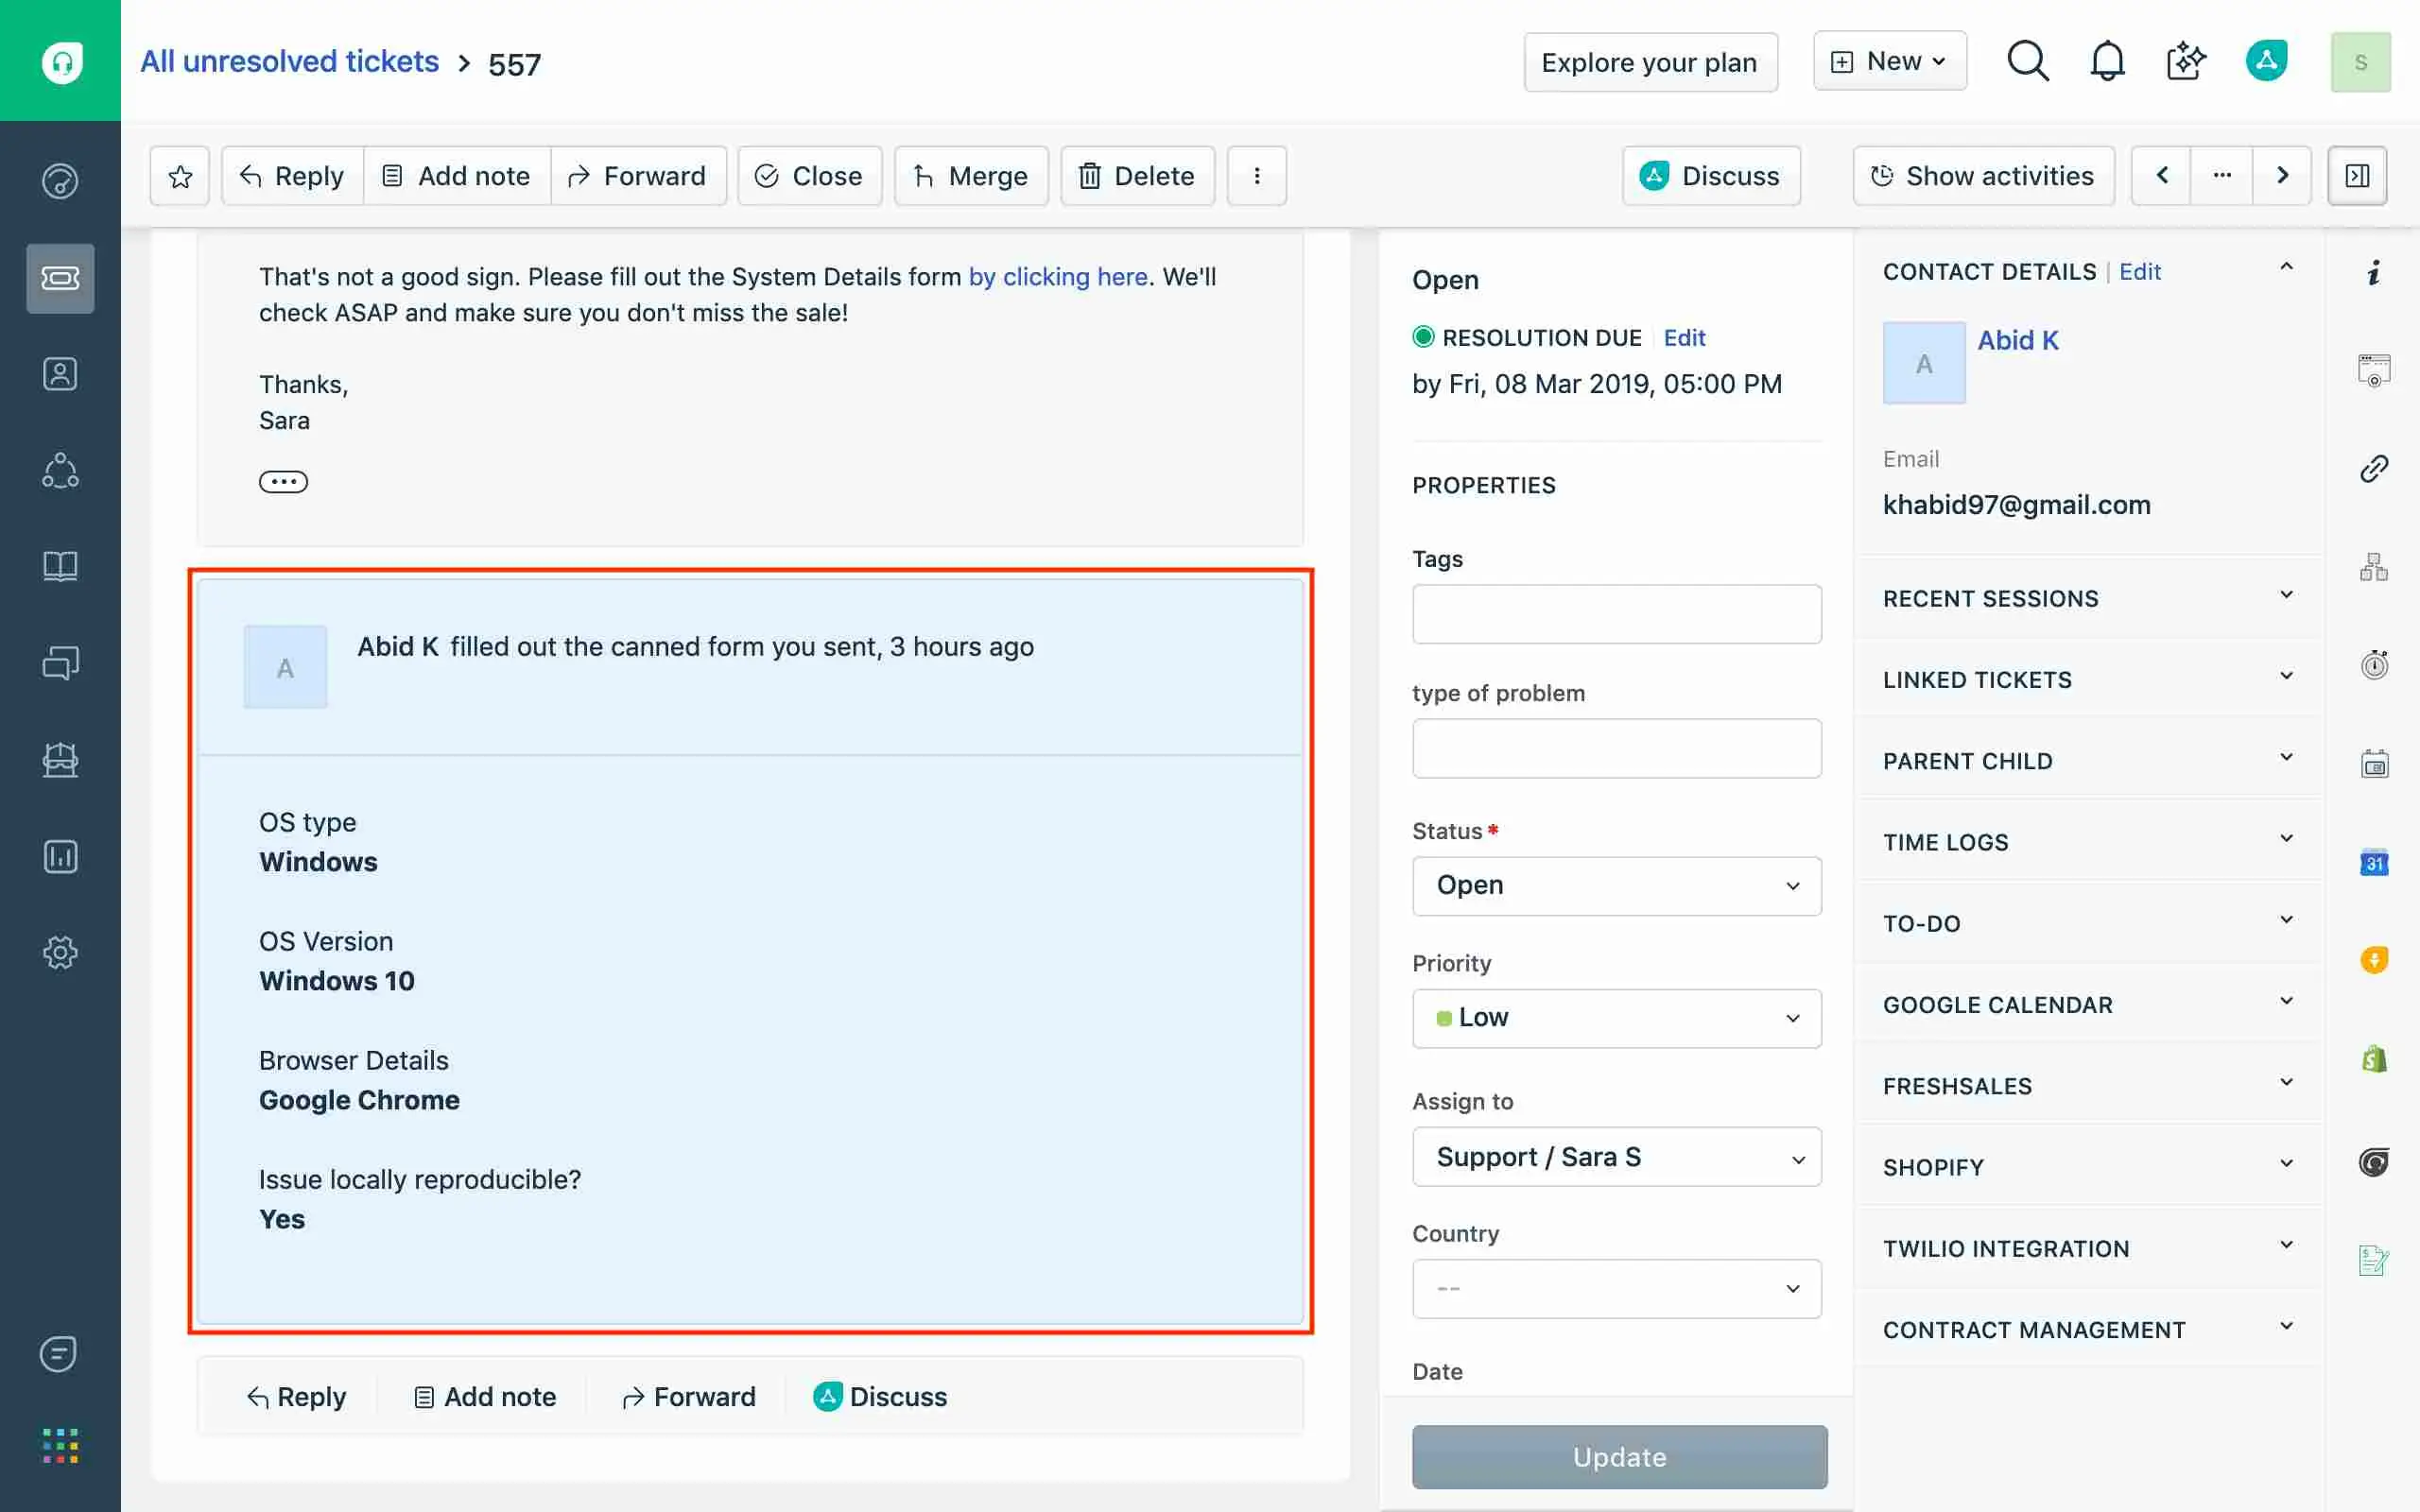Open All unresolved tickets breadcrumb
2420x1512 pixels.
click(289, 62)
